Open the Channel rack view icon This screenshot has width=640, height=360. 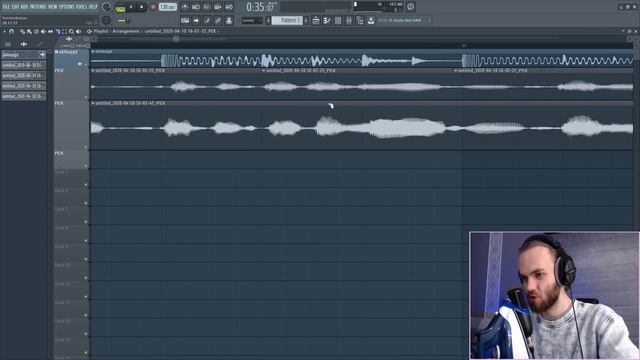(338, 20)
